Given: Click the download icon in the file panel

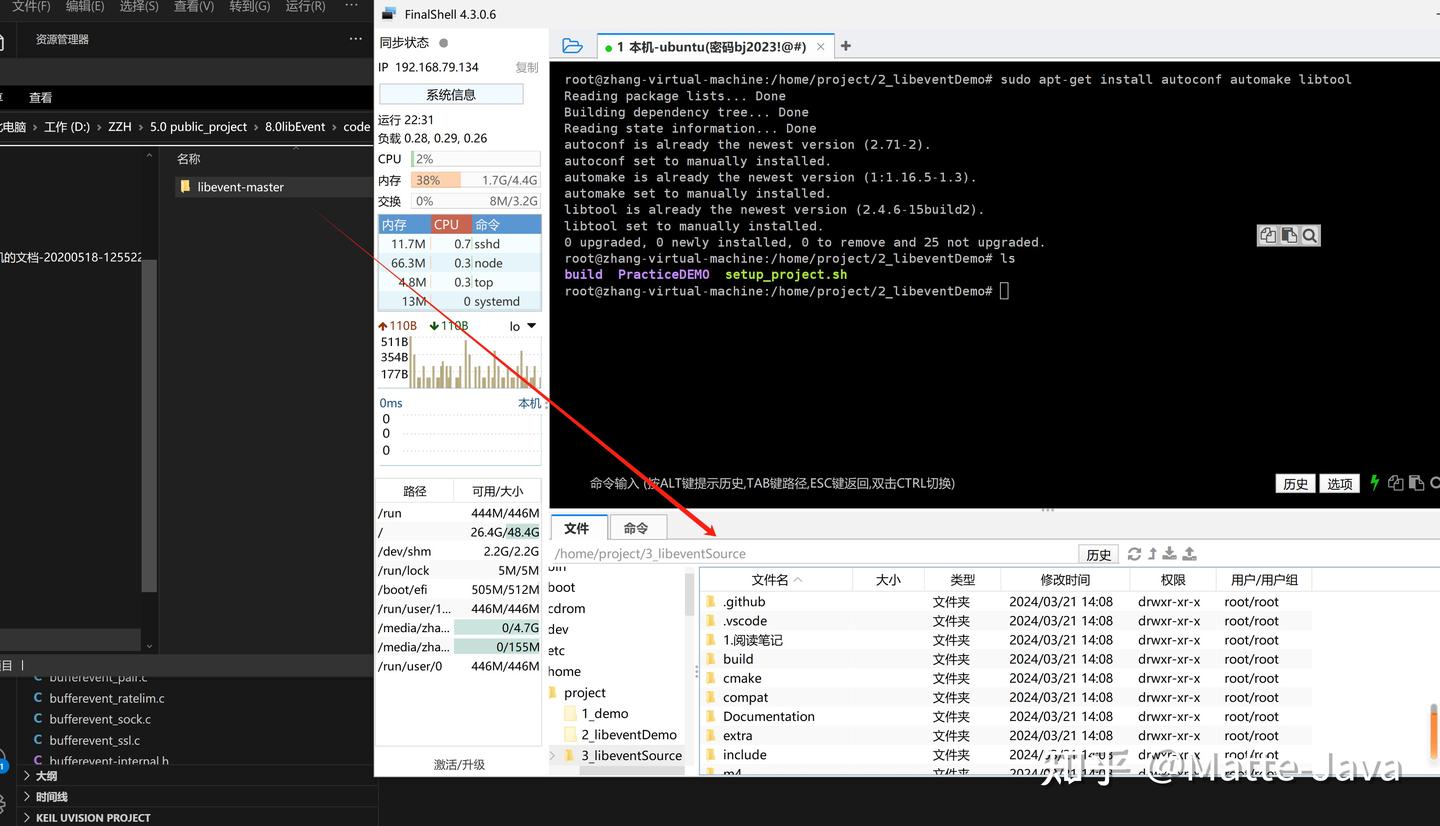Looking at the screenshot, I should [1168, 553].
